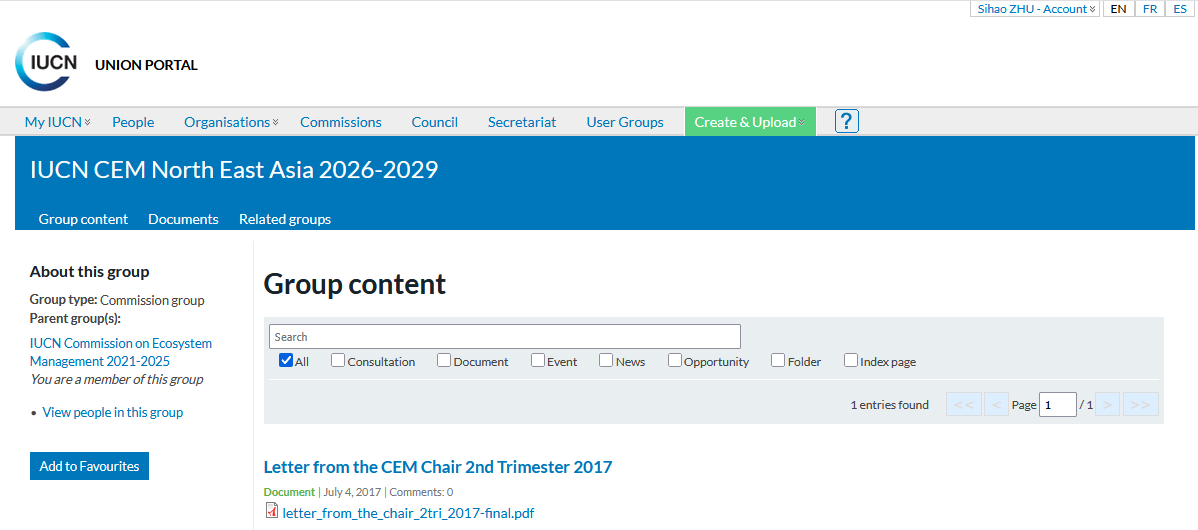Screen dimensions: 1198x530
Task: Open the People menu item
Action: point(133,122)
